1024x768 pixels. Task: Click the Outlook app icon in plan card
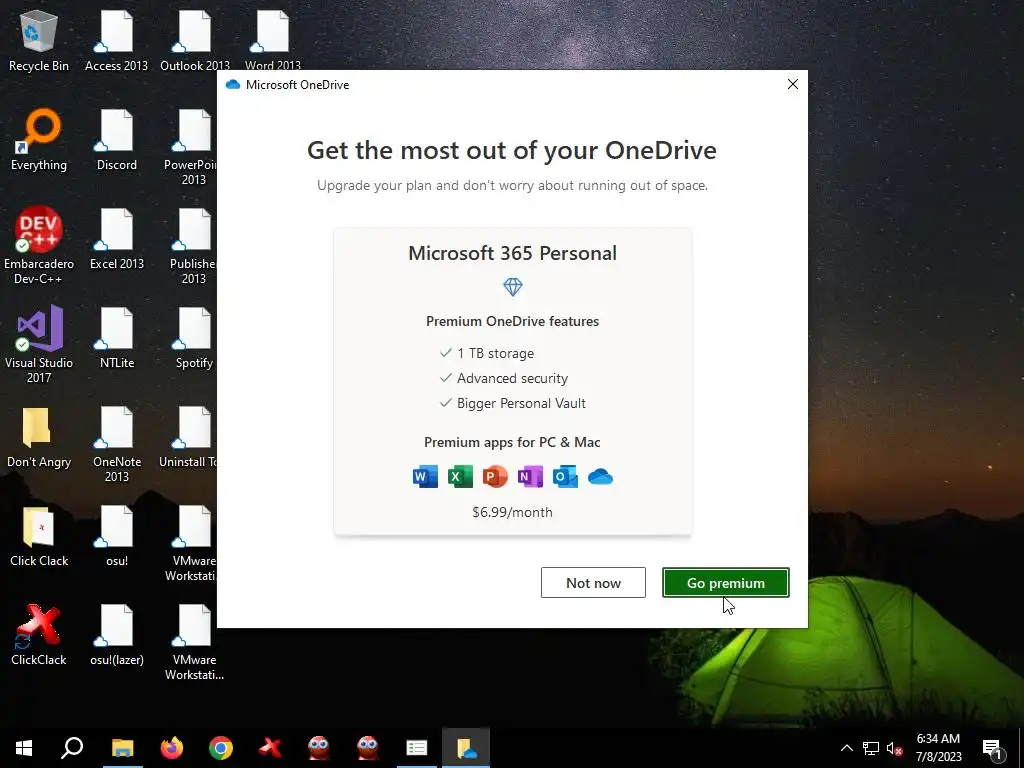pos(565,477)
